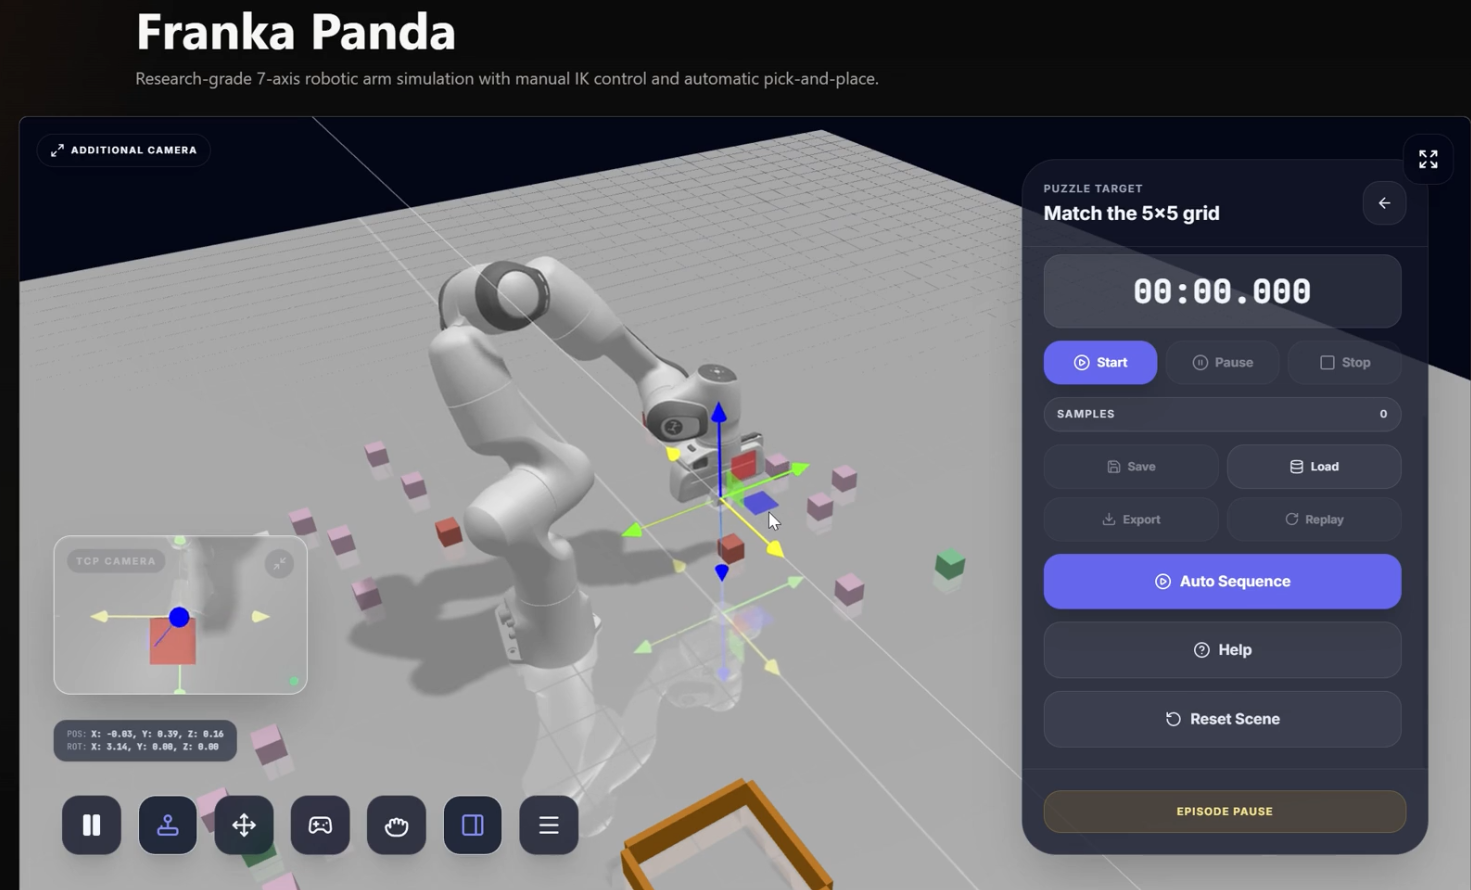Screen dimensions: 1471x890
Task: Click the timer display 00:00.000
Action: 1222,291
